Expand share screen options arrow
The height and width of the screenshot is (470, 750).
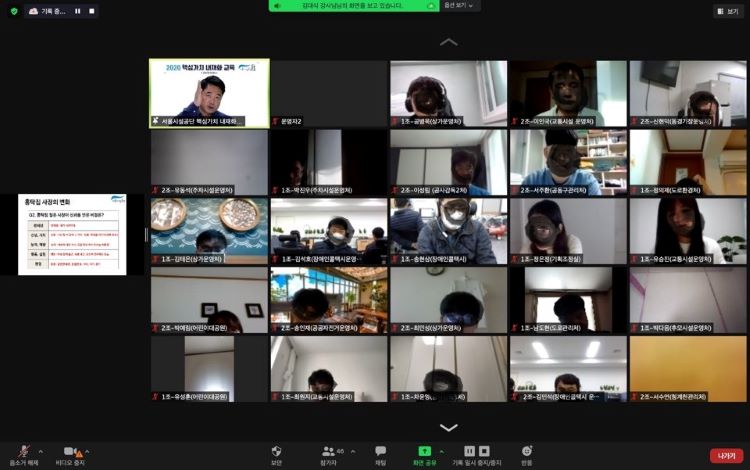[441, 449]
